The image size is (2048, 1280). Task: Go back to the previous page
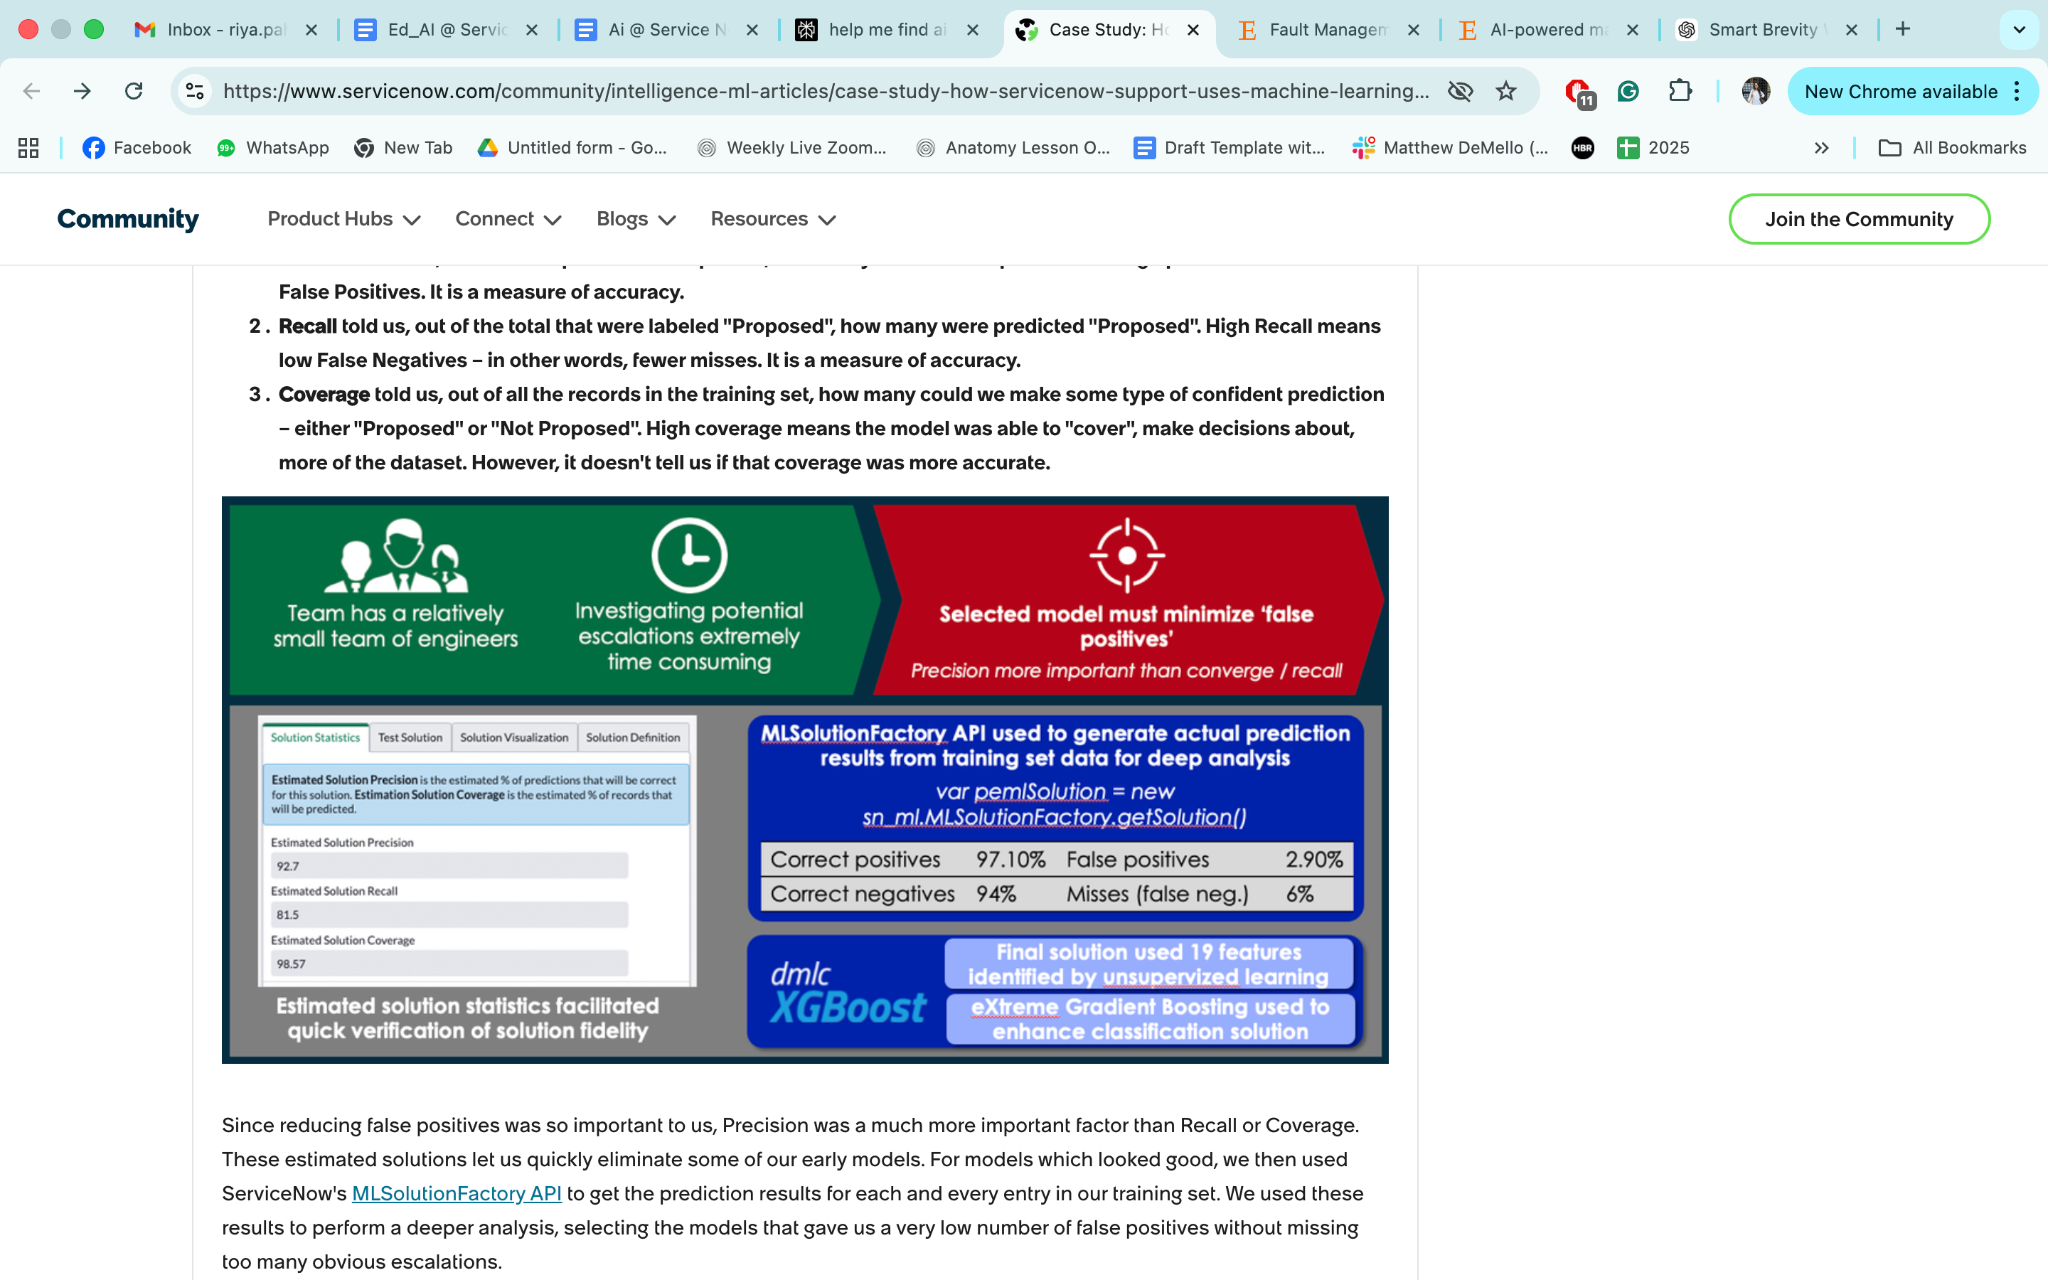pos(31,91)
